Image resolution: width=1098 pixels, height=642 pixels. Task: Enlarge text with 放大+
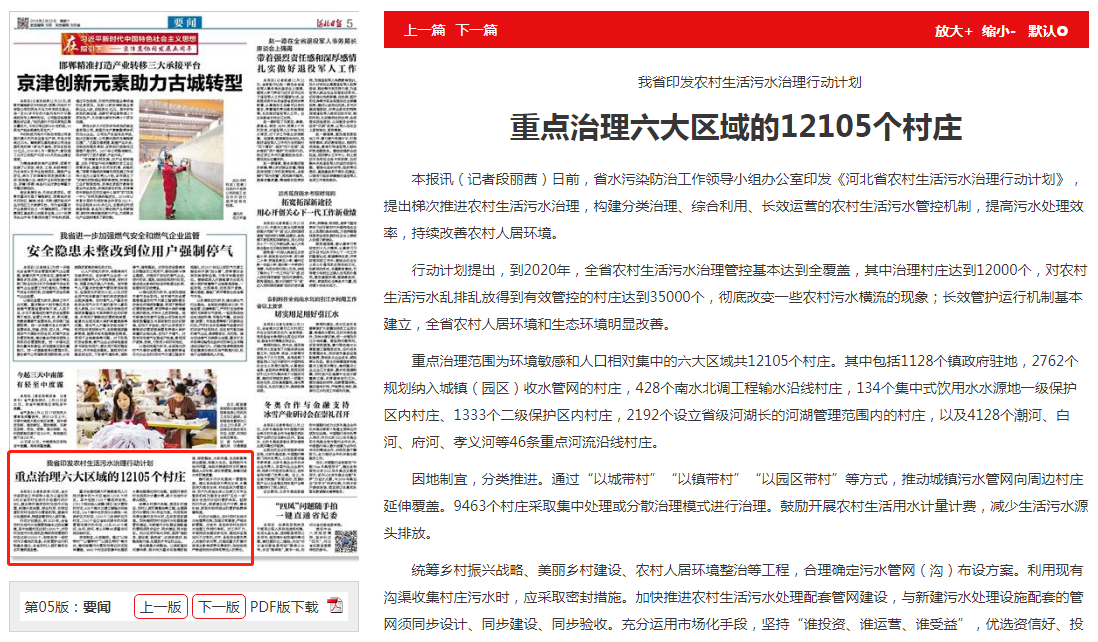[x=953, y=31]
